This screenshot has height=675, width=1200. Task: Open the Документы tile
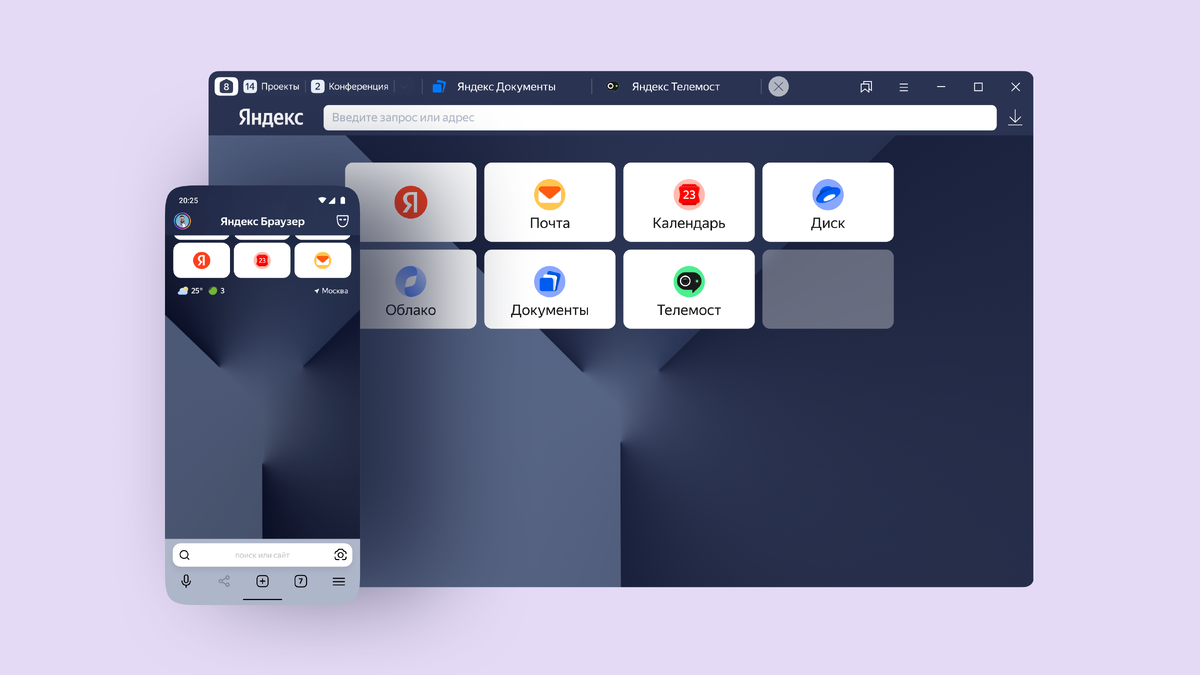pos(549,289)
